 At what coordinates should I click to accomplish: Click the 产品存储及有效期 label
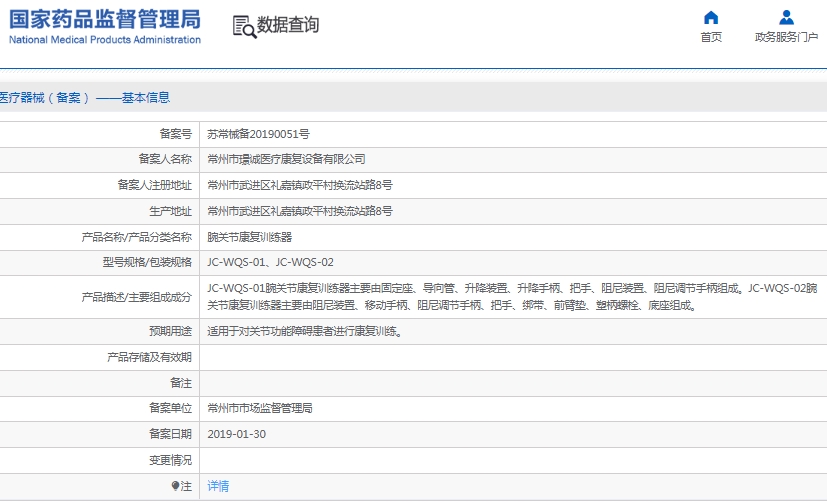coord(149,357)
